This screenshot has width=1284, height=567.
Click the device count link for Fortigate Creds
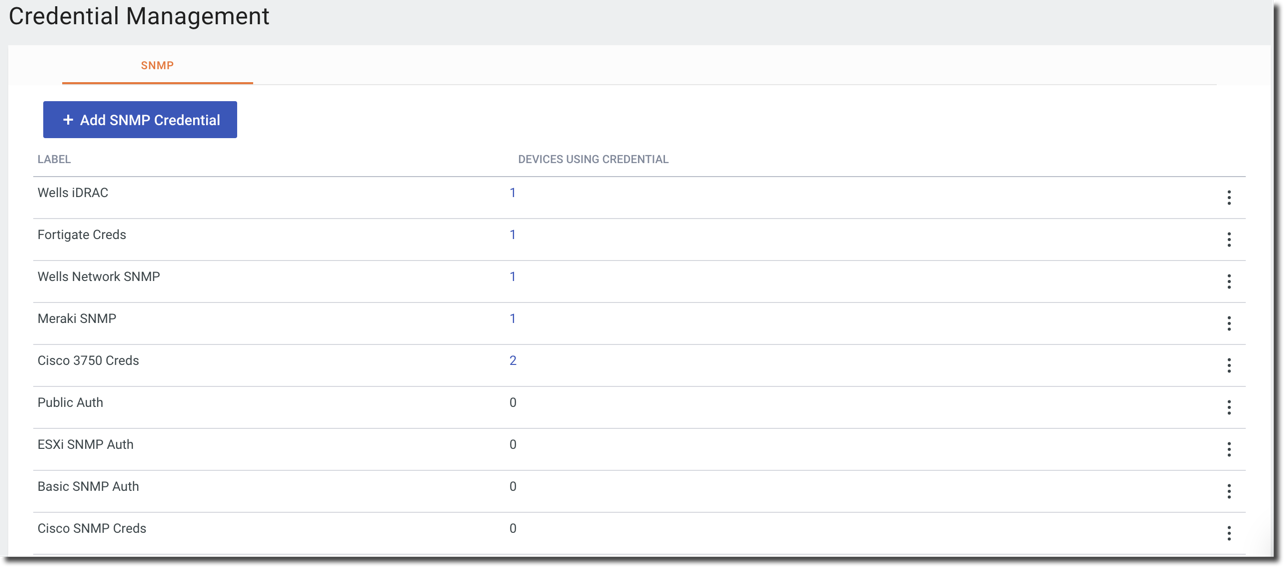pyautogui.click(x=513, y=235)
